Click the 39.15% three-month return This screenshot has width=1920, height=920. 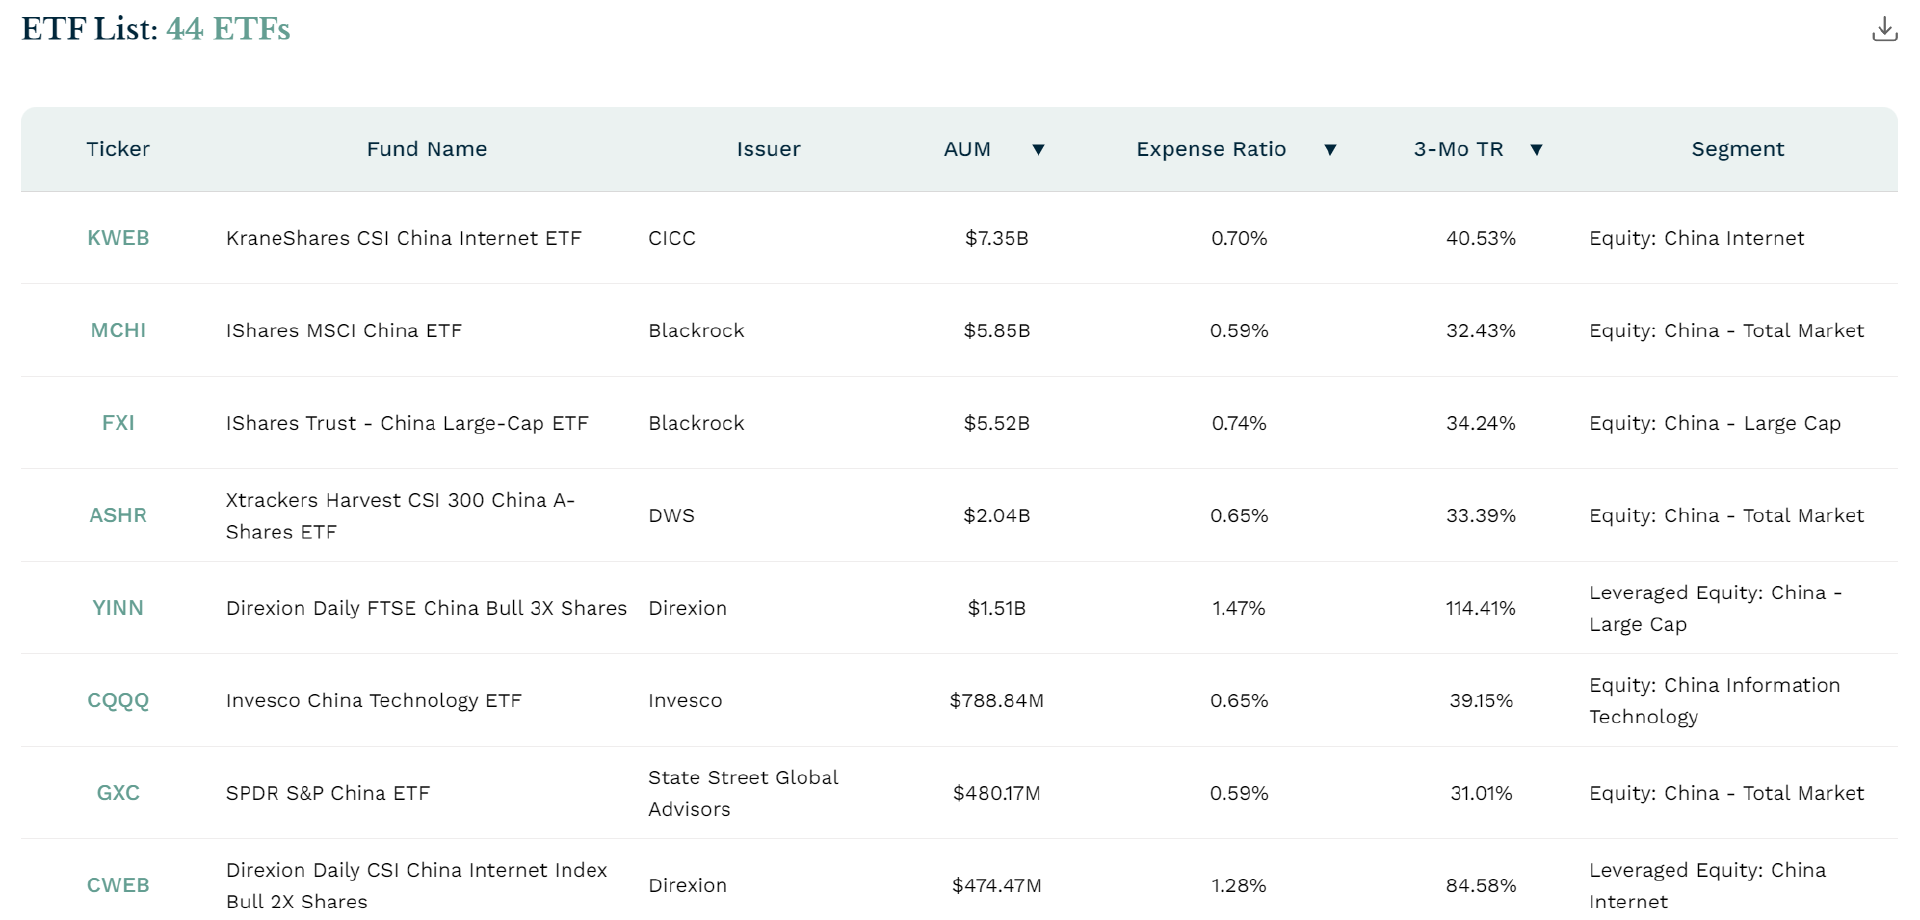point(1481,700)
